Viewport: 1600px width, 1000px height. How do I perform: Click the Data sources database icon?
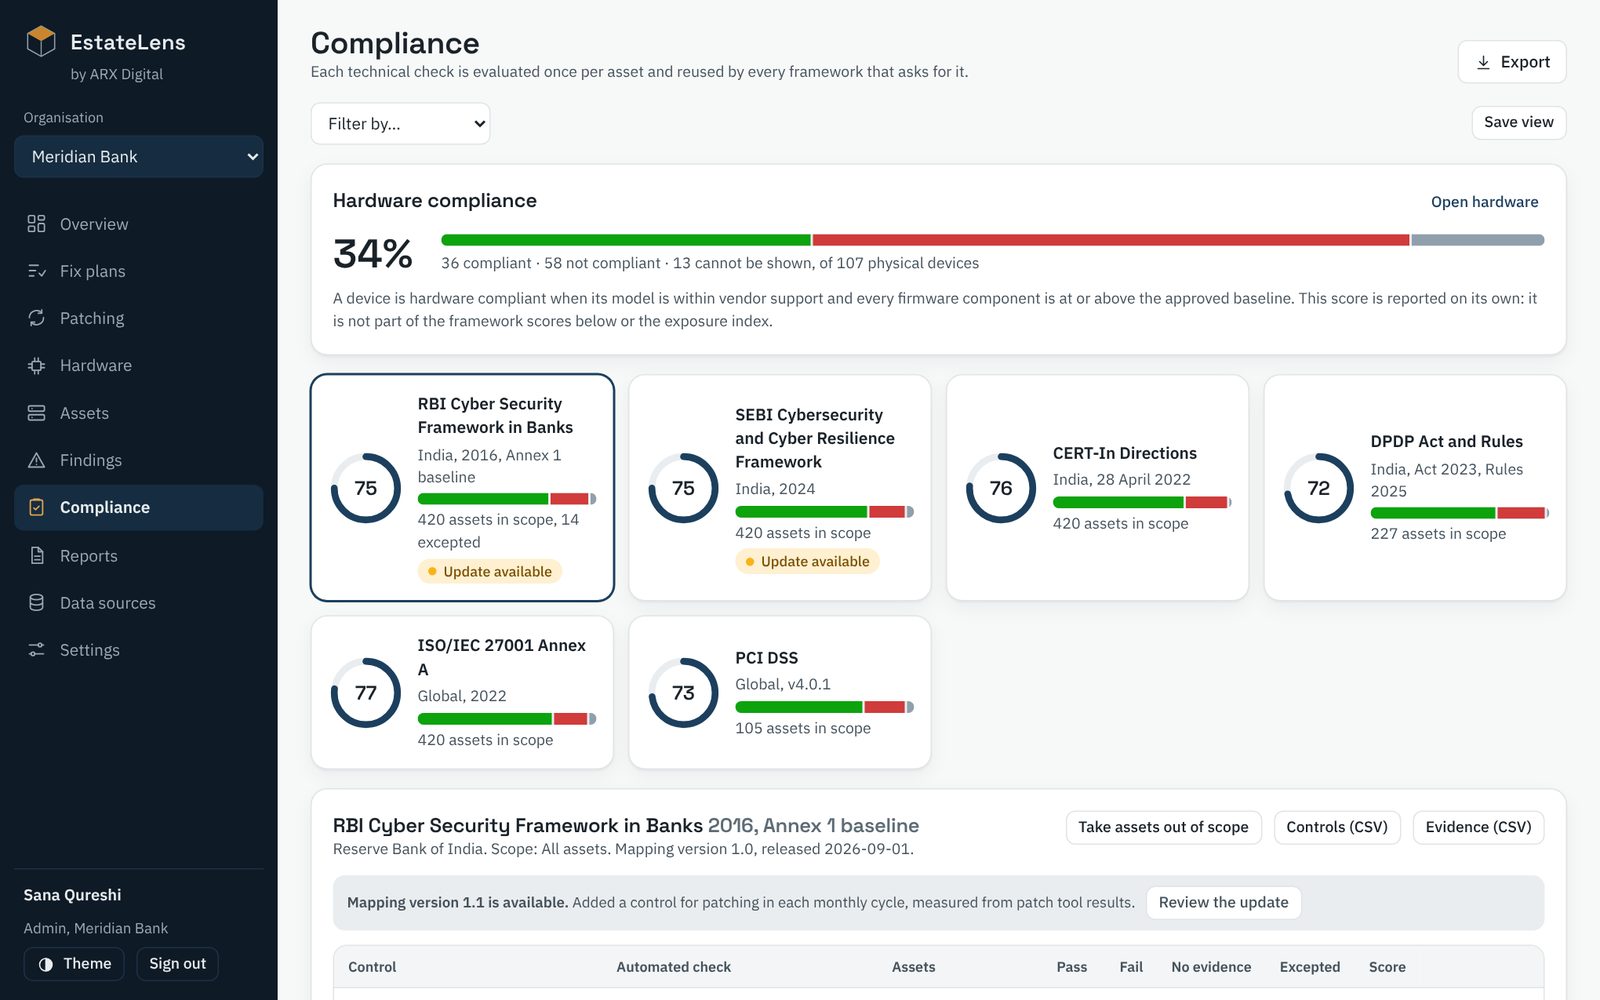pyautogui.click(x=36, y=603)
